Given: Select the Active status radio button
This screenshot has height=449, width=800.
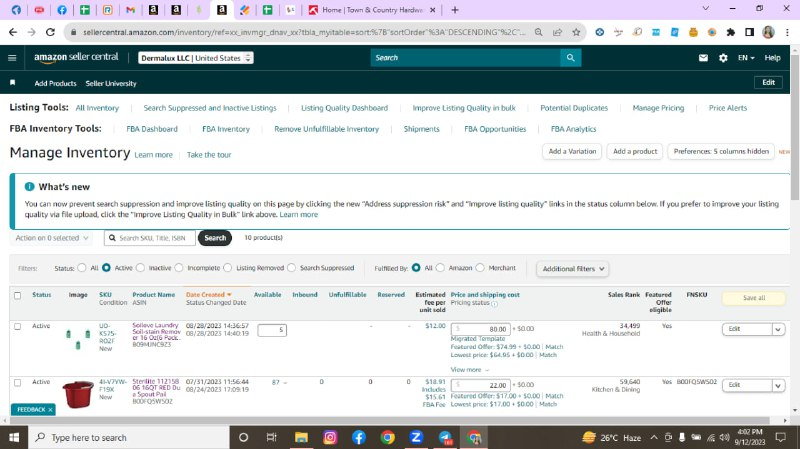Looking at the screenshot, I should coord(106,268).
